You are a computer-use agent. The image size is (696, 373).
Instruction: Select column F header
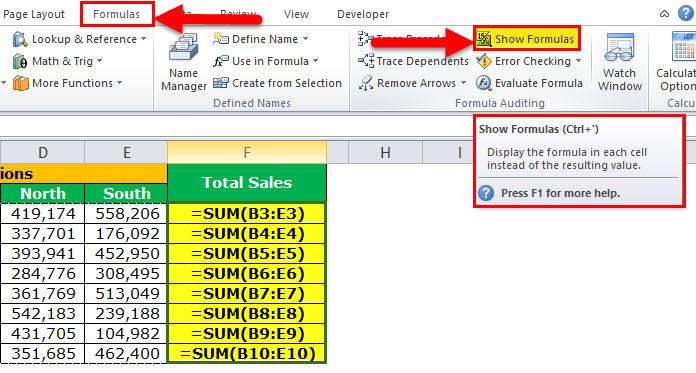[247, 153]
